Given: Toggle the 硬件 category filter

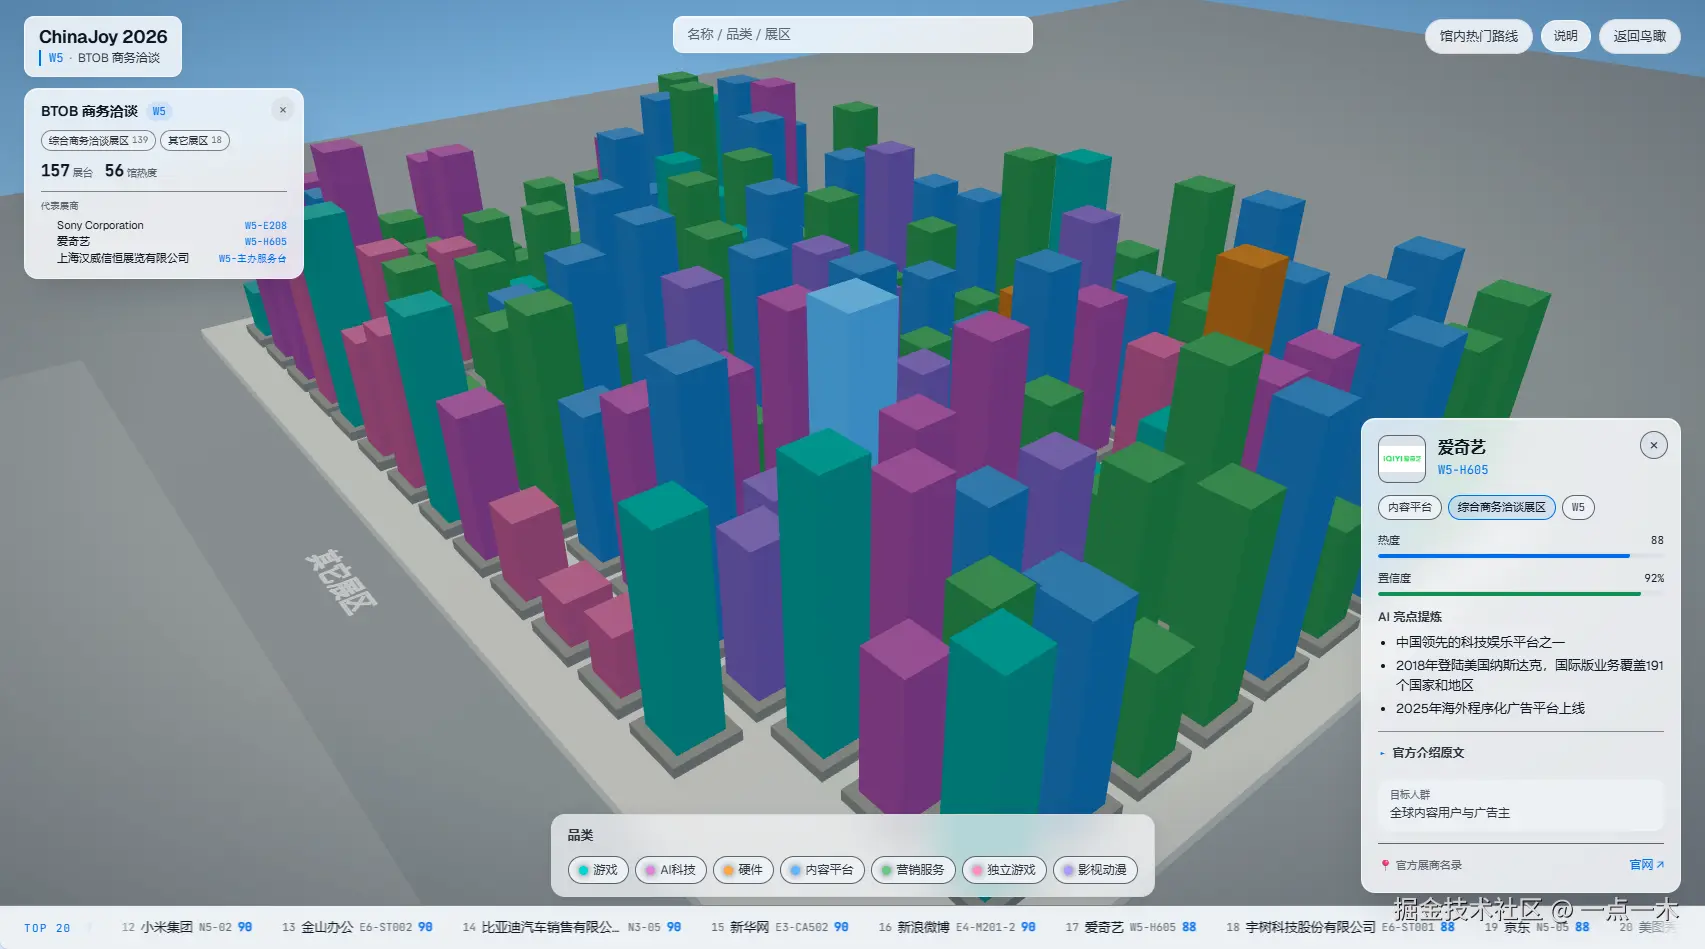Looking at the screenshot, I should point(743,870).
